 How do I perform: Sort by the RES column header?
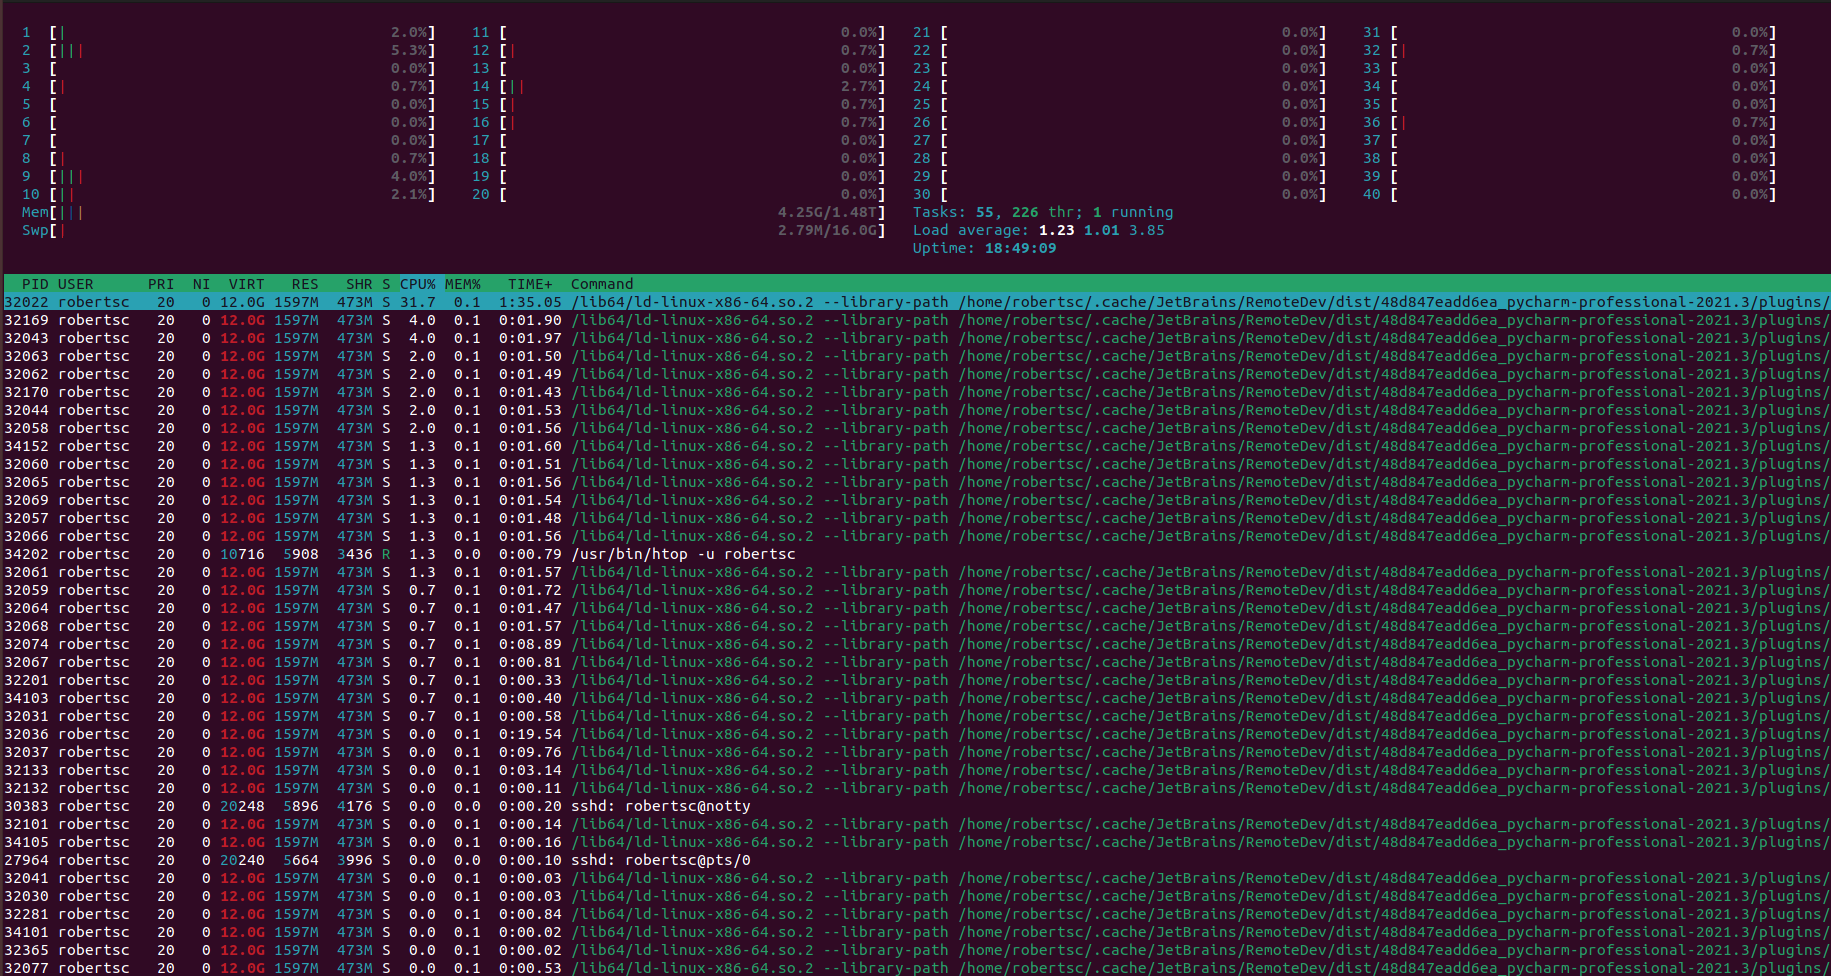point(305,284)
